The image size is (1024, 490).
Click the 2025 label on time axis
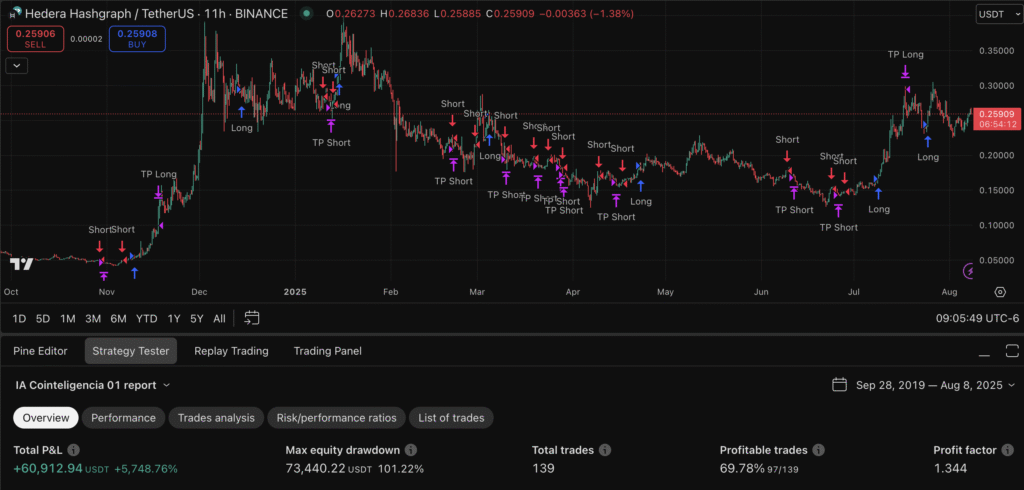297,291
